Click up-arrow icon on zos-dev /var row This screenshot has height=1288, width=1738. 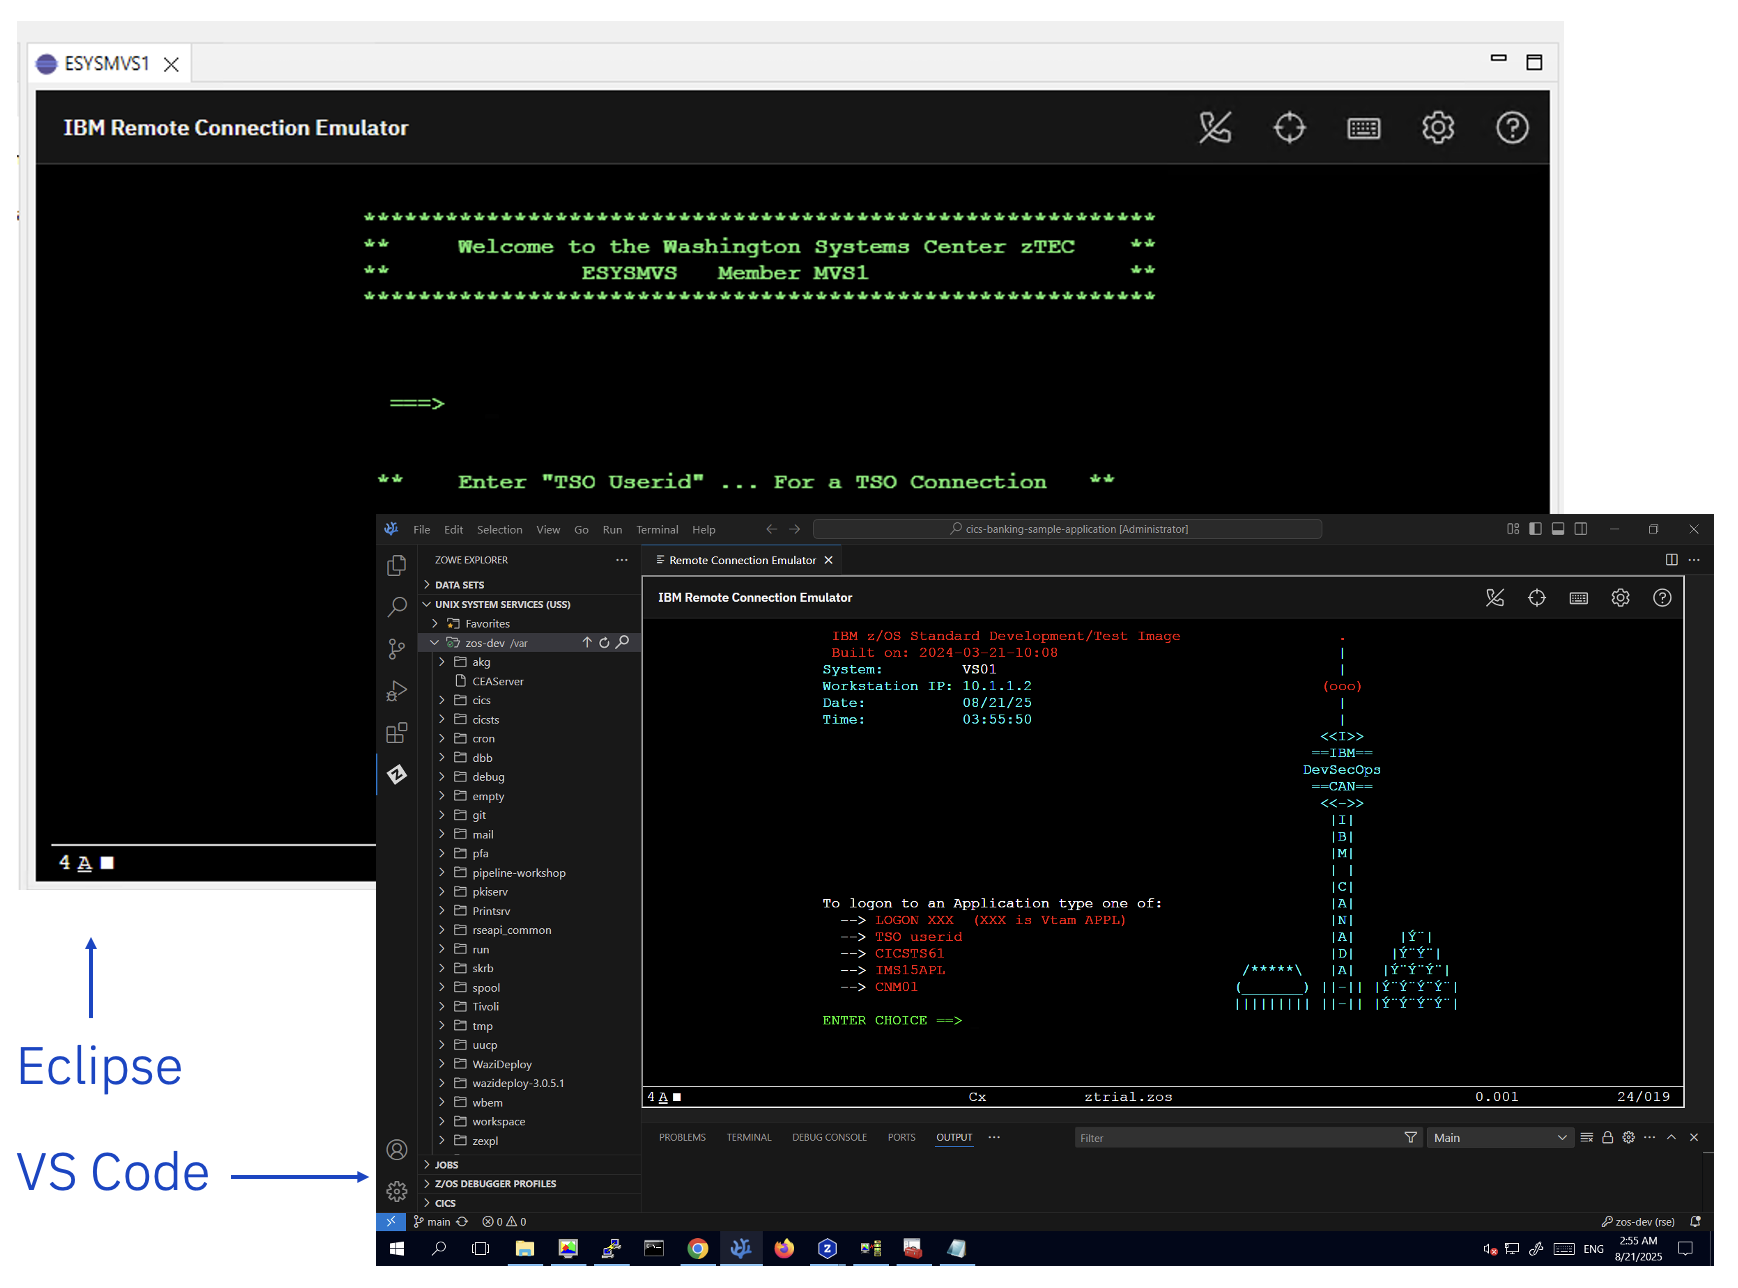[587, 643]
